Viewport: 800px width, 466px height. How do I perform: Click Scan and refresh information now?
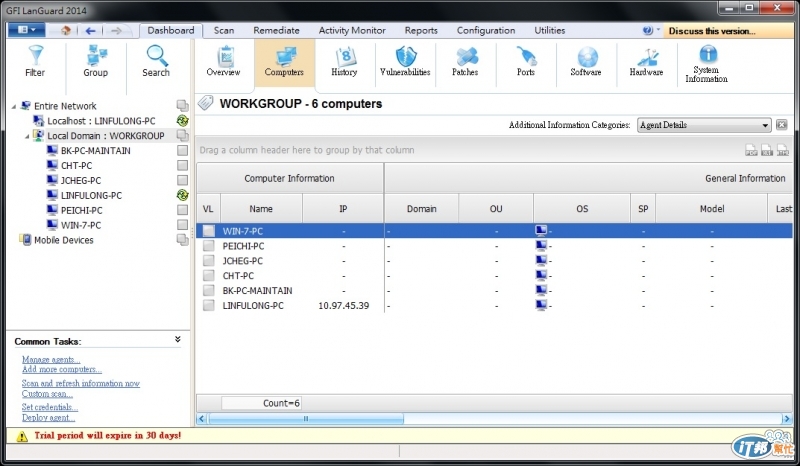coord(81,383)
